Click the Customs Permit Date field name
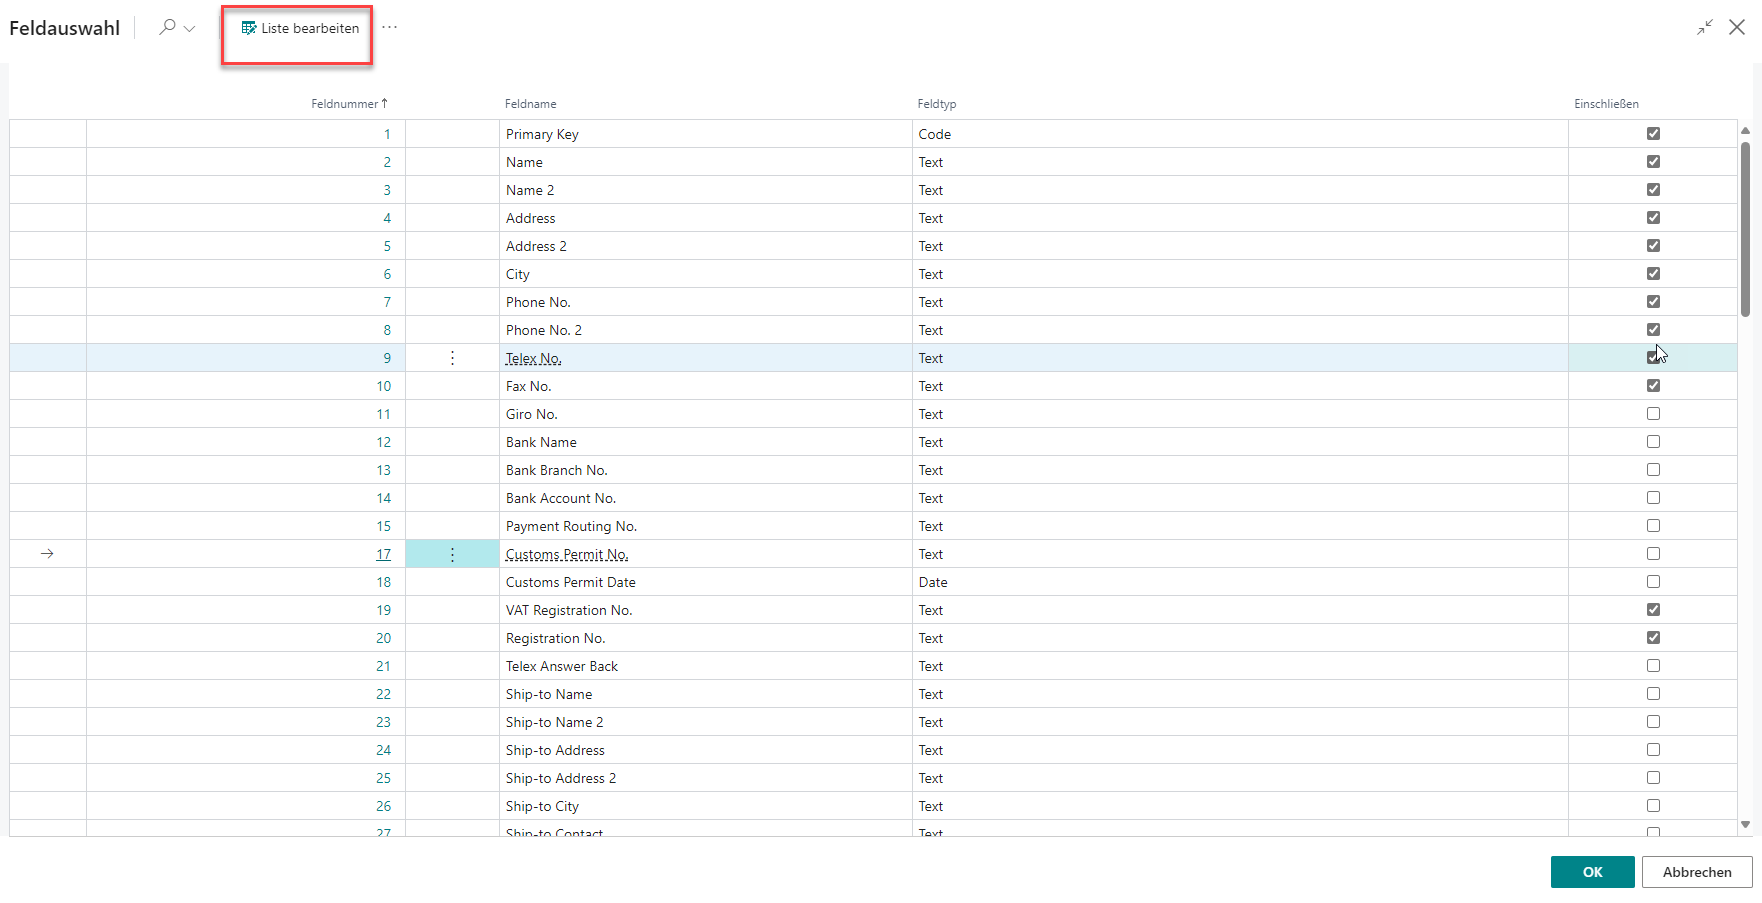This screenshot has width=1762, height=903. 571,582
